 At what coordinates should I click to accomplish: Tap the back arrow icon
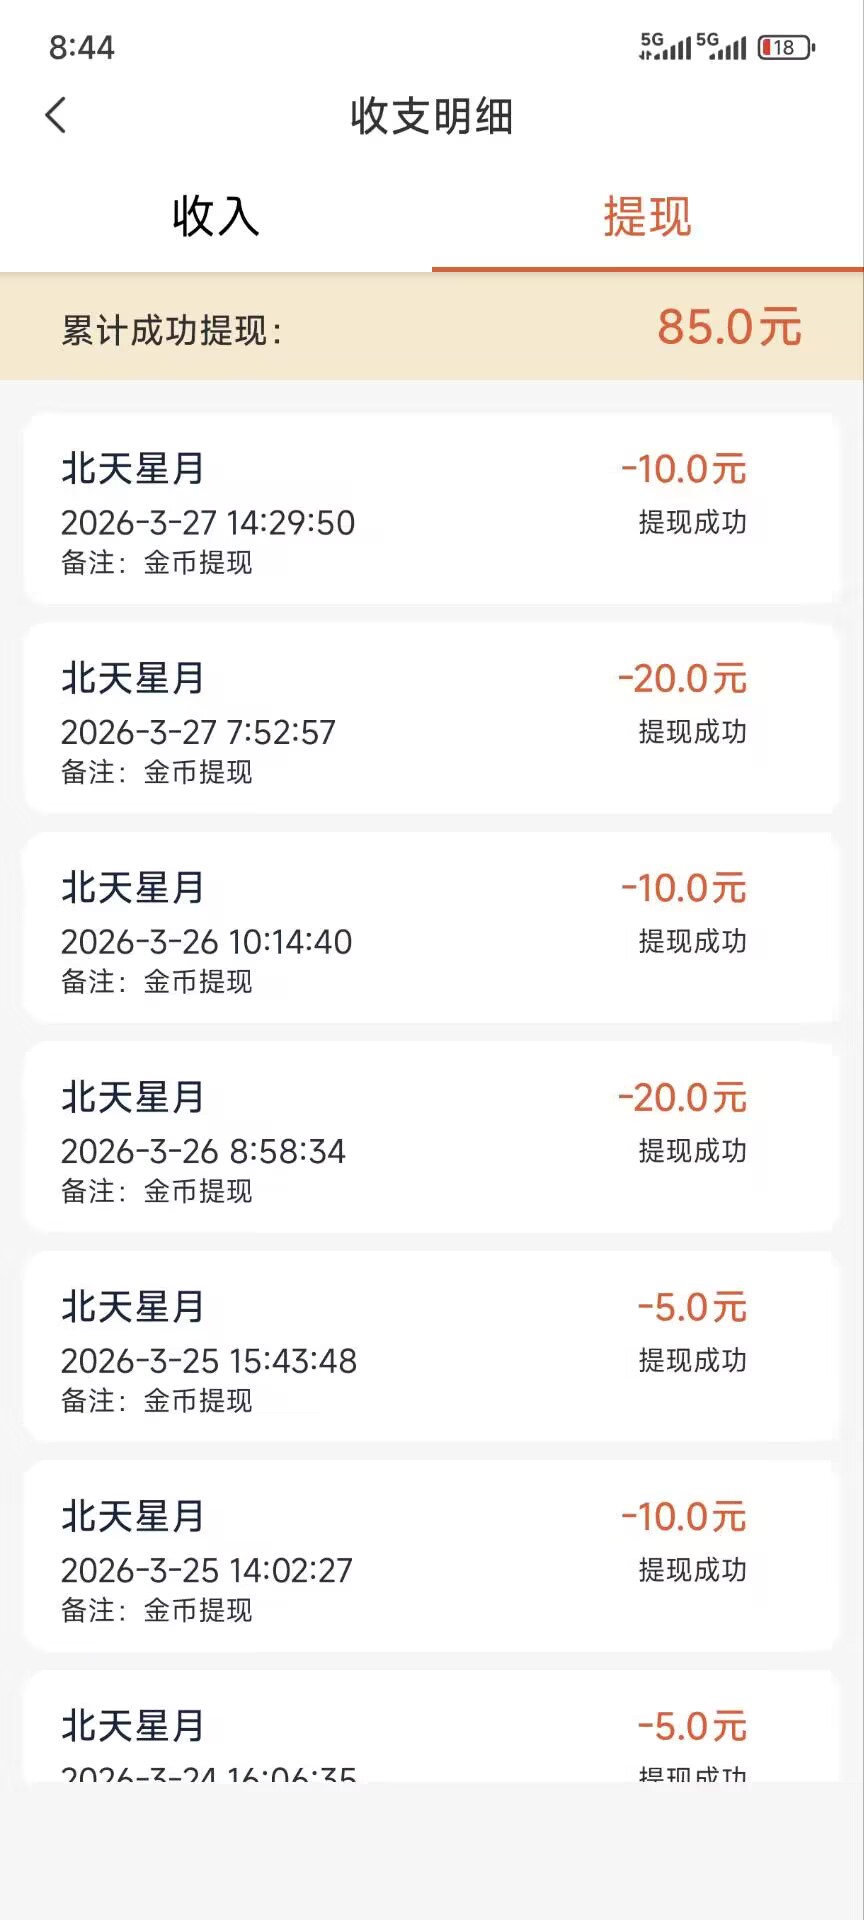tap(56, 115)
